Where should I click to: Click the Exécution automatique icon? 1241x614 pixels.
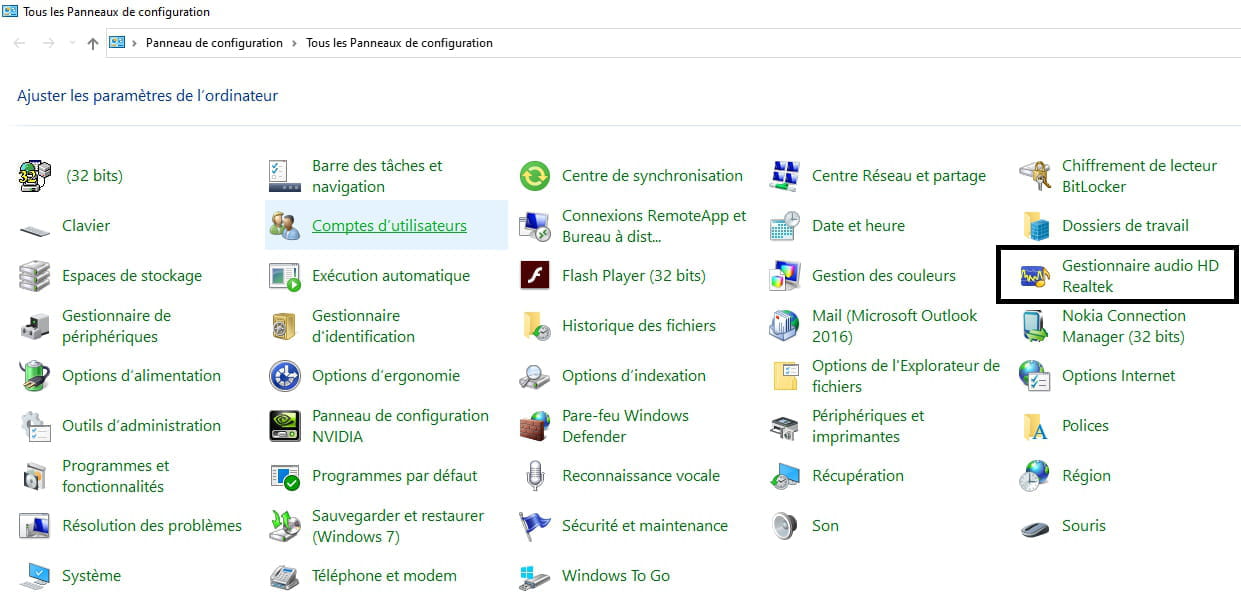click(285, 276)
